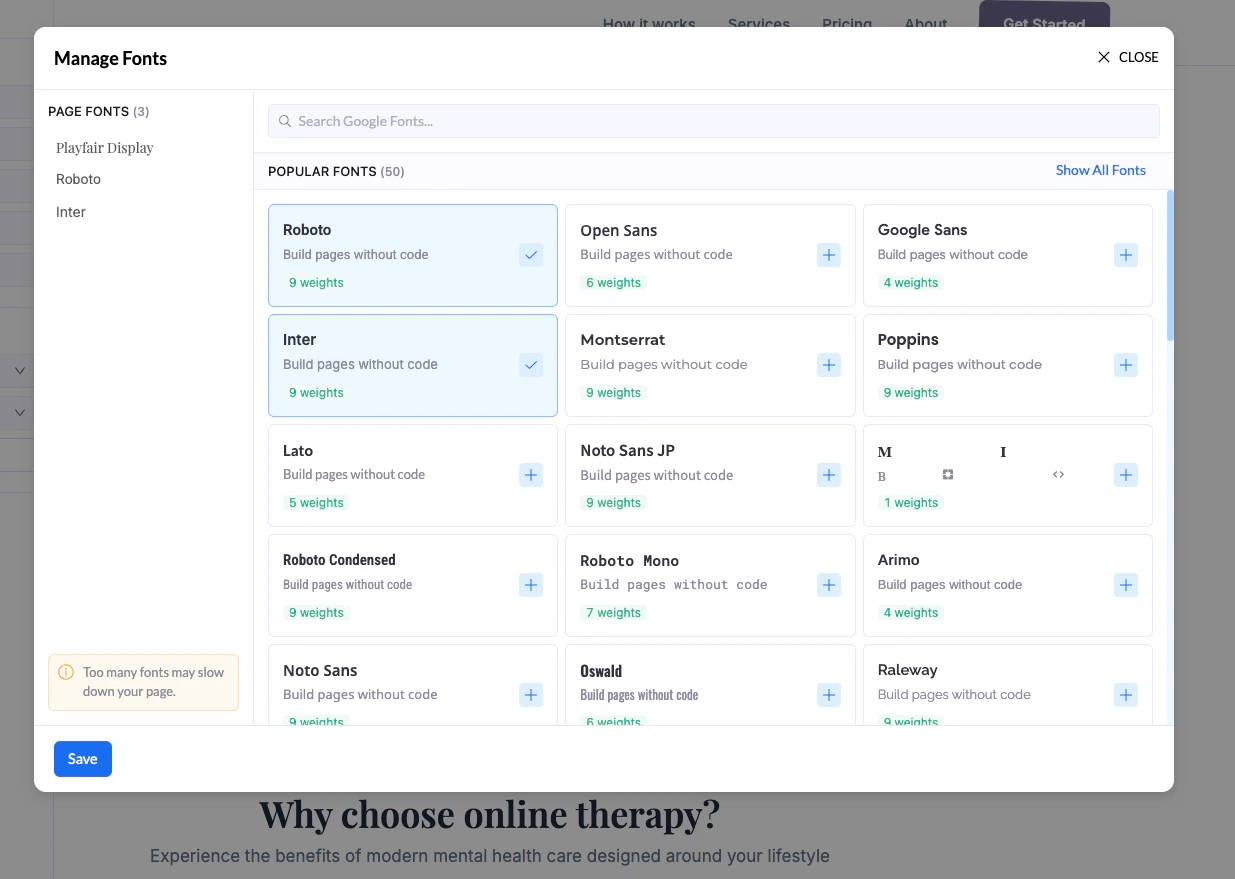The image size is (1235, 879).
Task: Focus the Search Google Fonts field
Action: 714,121
